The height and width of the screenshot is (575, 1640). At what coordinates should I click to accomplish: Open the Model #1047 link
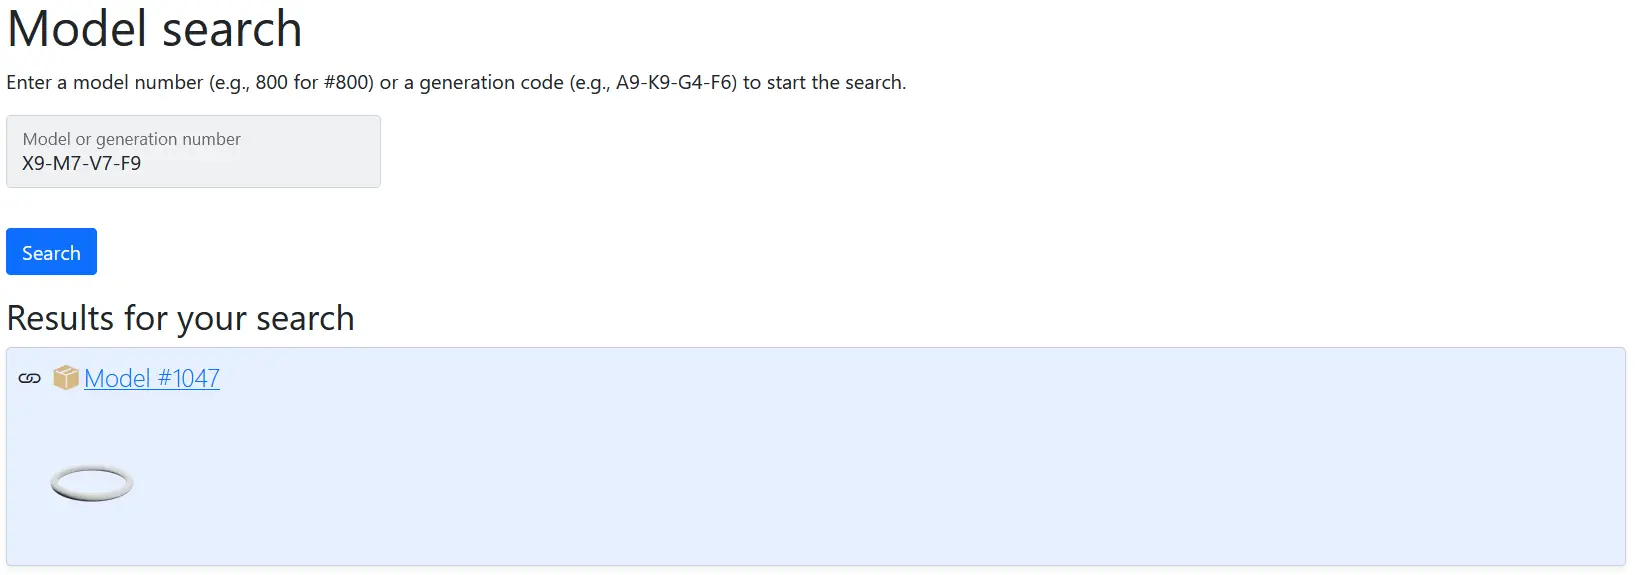pos(152,378)
